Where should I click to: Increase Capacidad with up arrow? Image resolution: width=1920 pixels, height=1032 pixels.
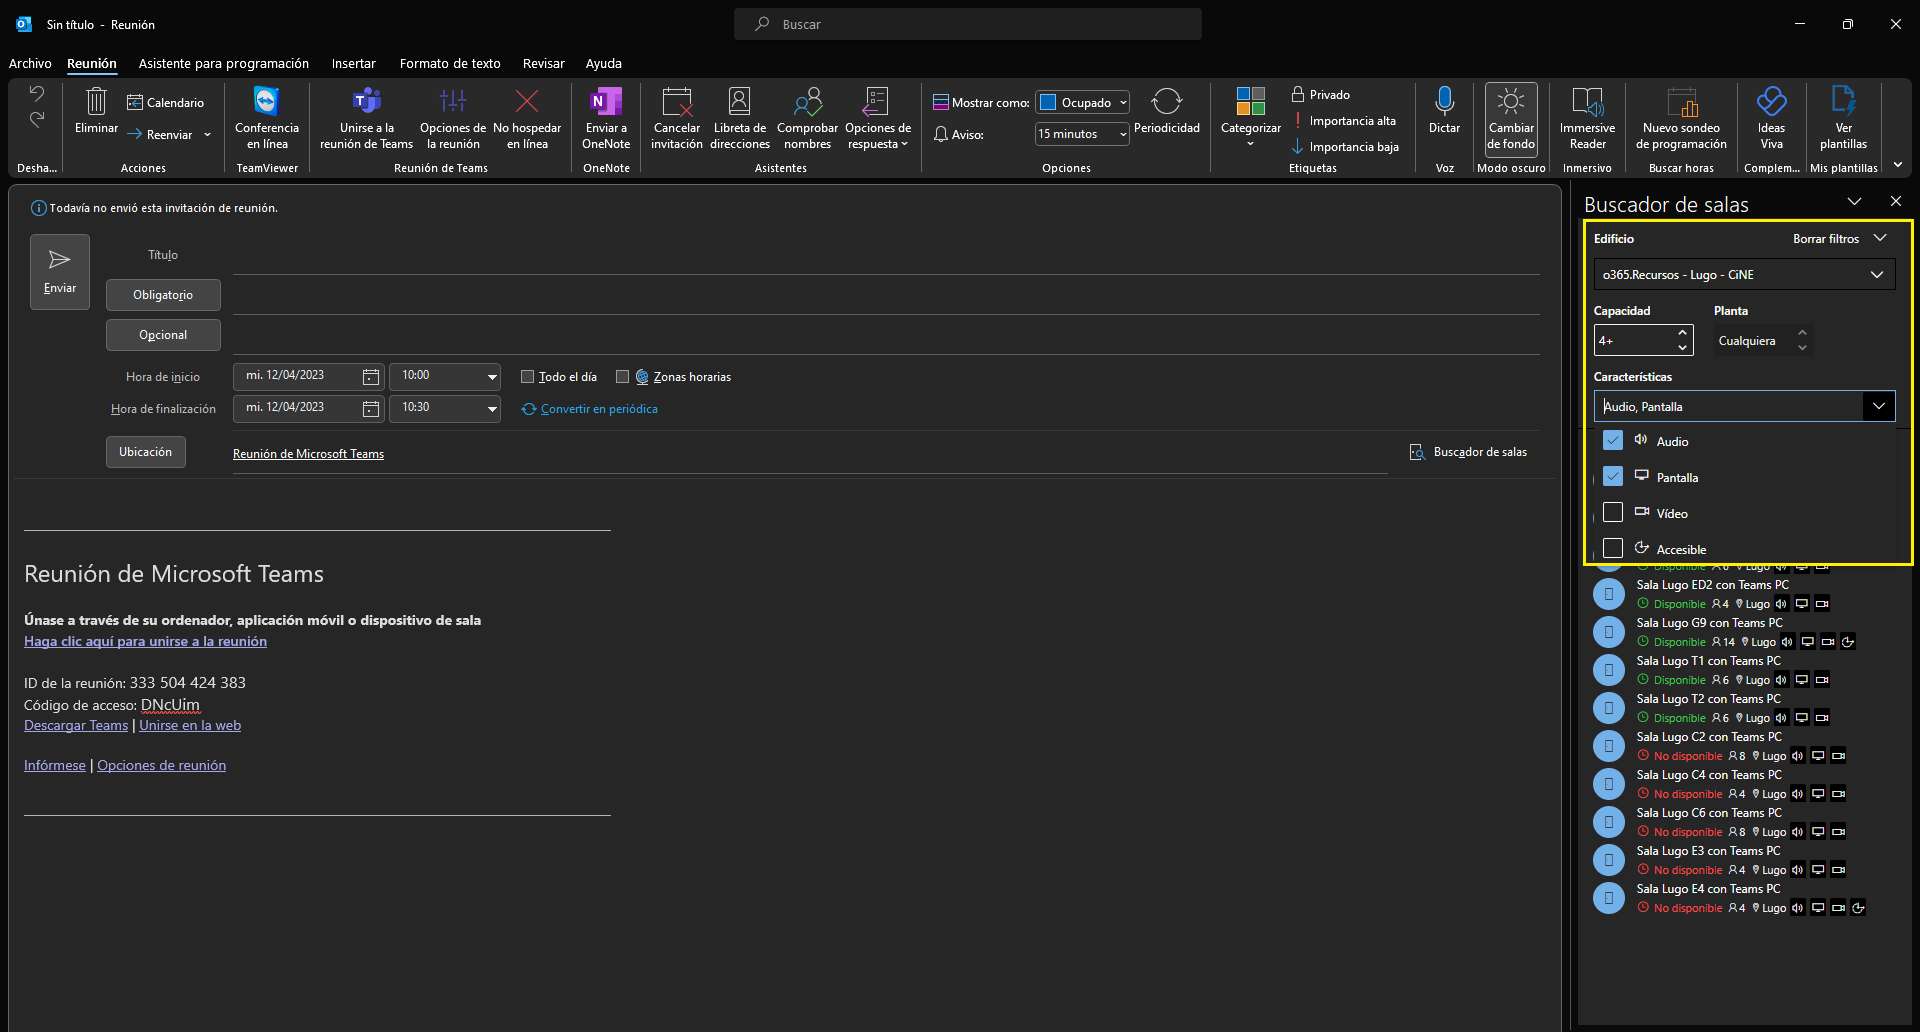(1682, 332)
